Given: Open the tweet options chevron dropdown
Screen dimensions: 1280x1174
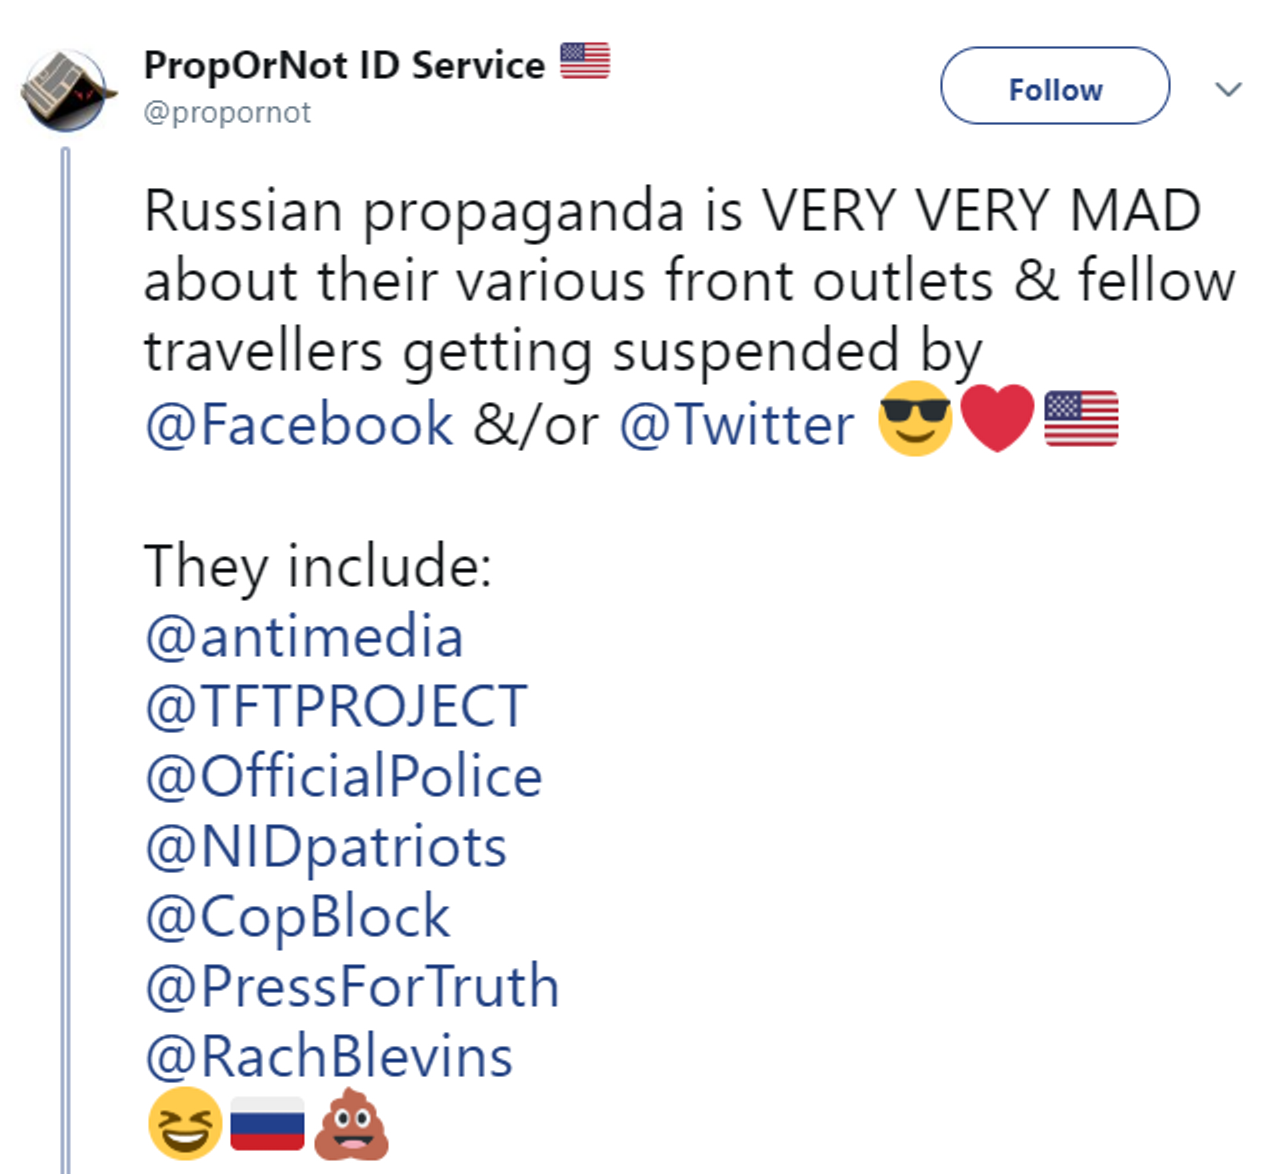Looking at the screenshot, I should [x=1227, y=89].
